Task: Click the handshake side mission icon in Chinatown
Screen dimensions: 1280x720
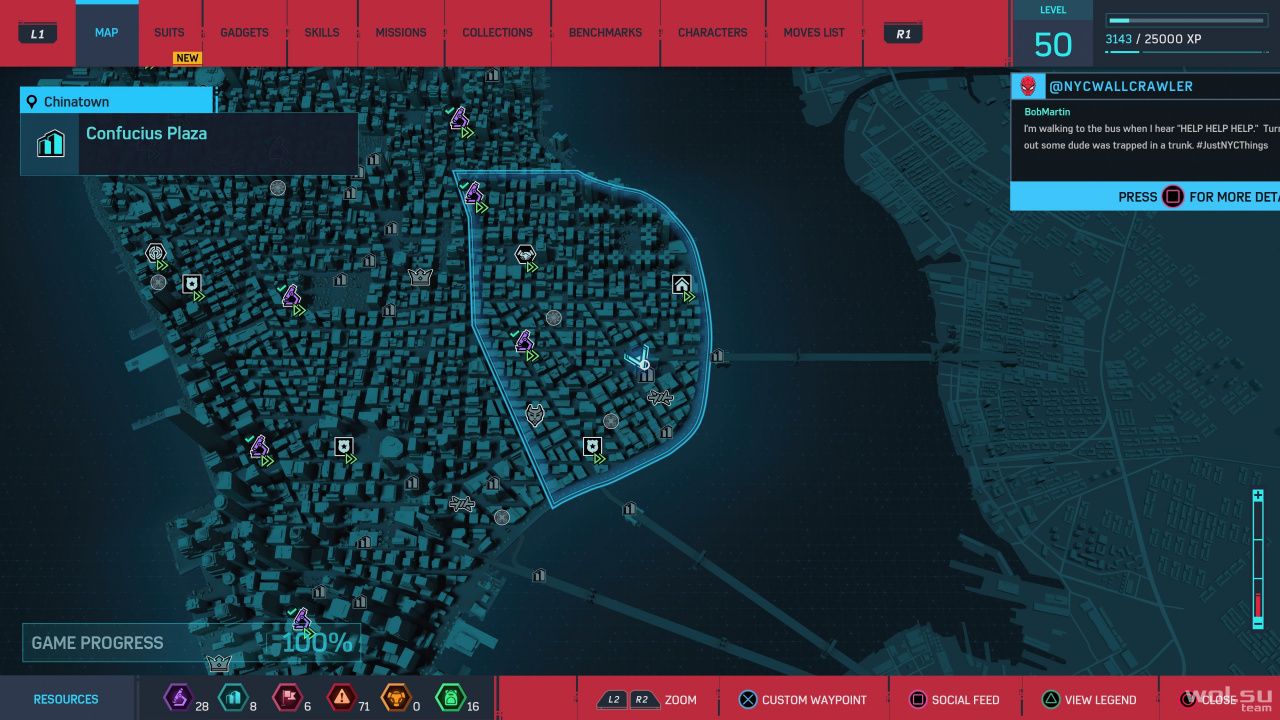Action: (x=525, y=256)
